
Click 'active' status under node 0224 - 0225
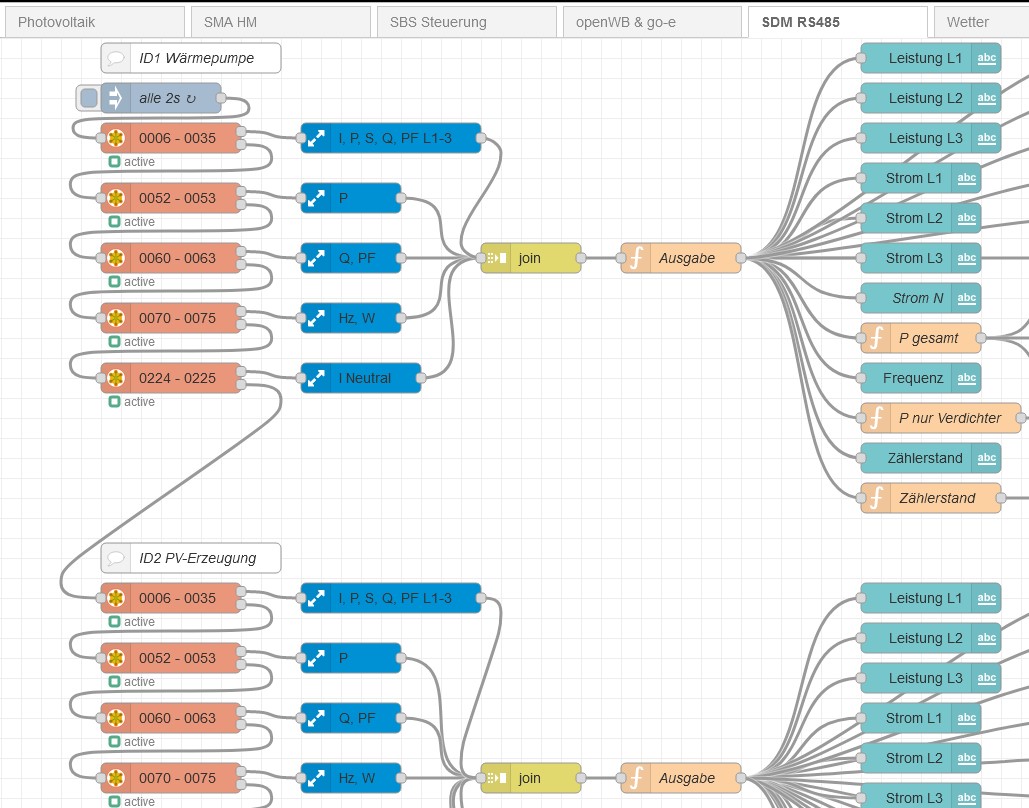click(132, 402)
